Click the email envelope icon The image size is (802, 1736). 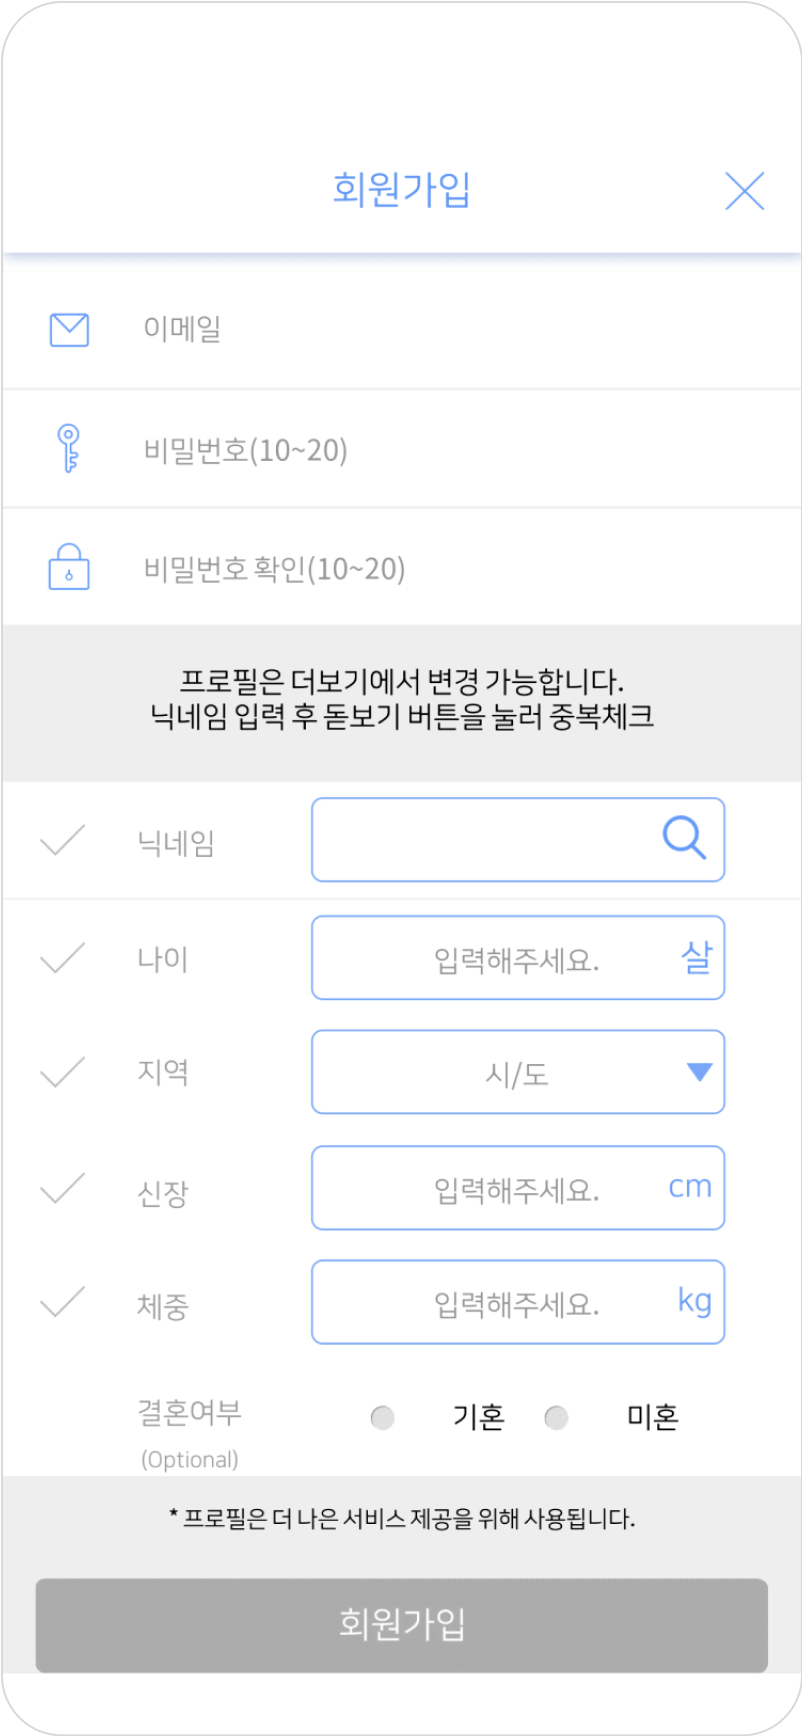click(x=69, y=329)
